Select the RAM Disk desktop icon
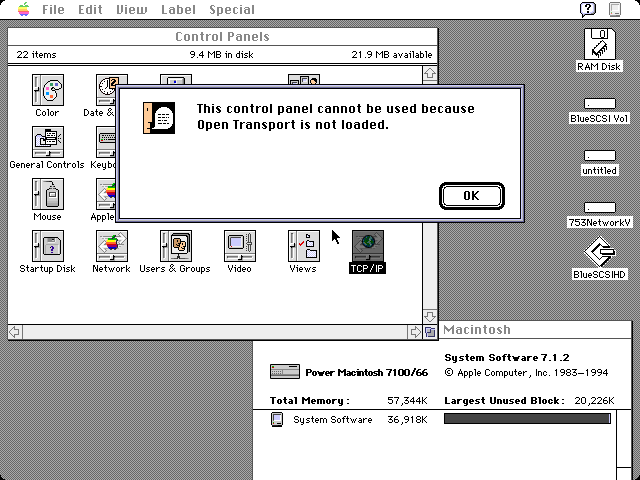 tap(599, 45)
